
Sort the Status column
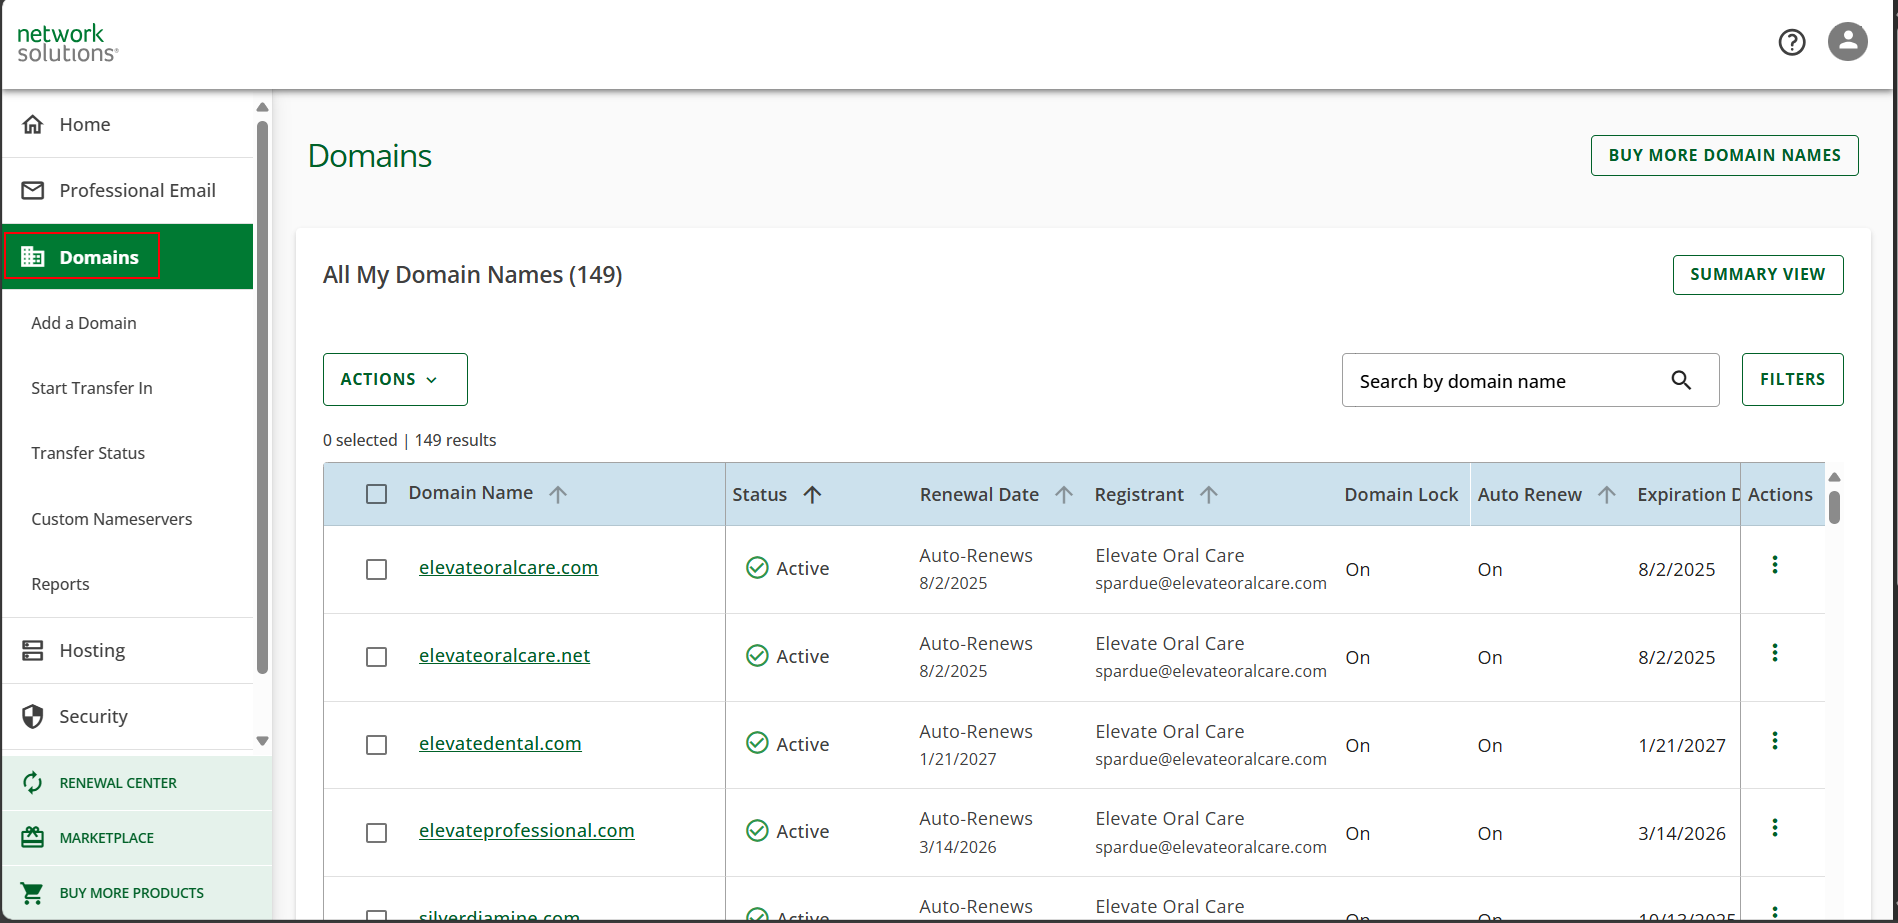pyautogui.click(x=812, y=495)
